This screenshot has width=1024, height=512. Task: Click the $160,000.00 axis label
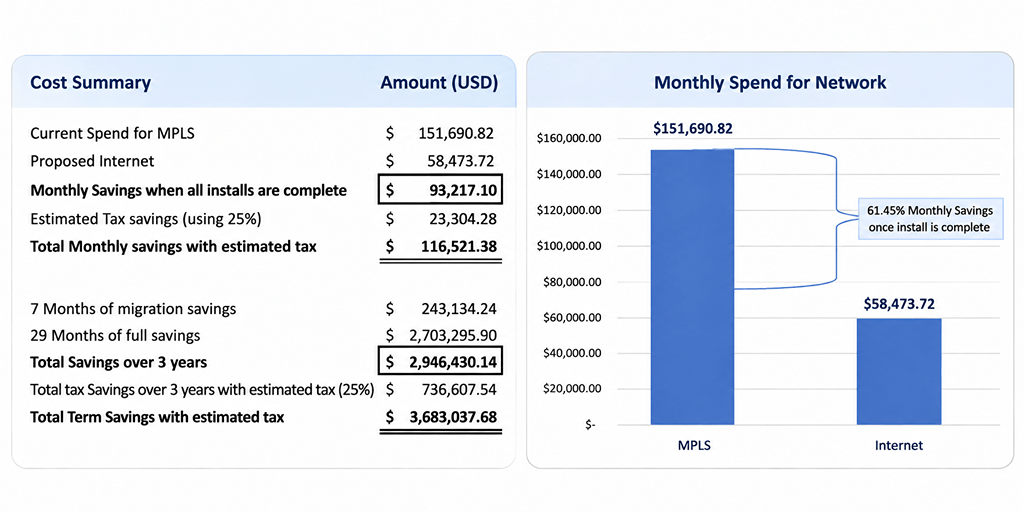point(568,138)
